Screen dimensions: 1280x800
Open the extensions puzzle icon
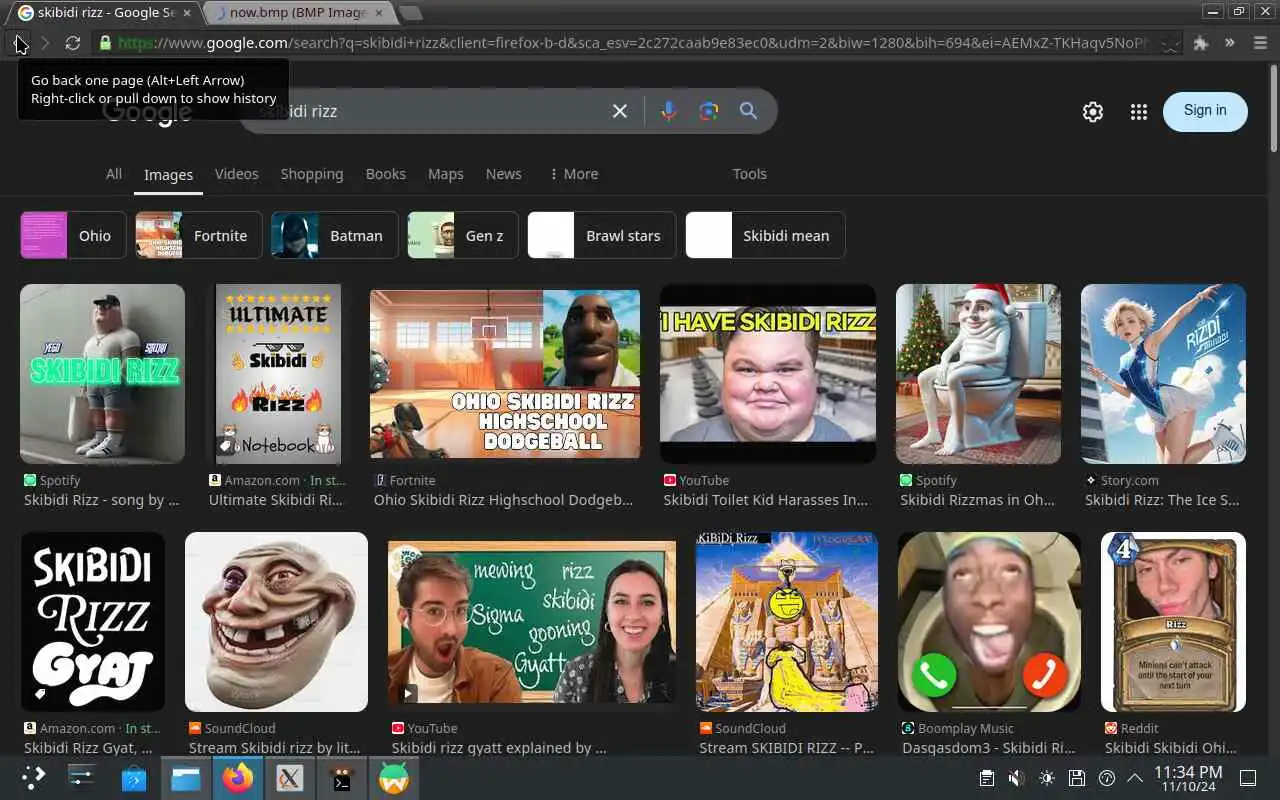pos(1201,43)
